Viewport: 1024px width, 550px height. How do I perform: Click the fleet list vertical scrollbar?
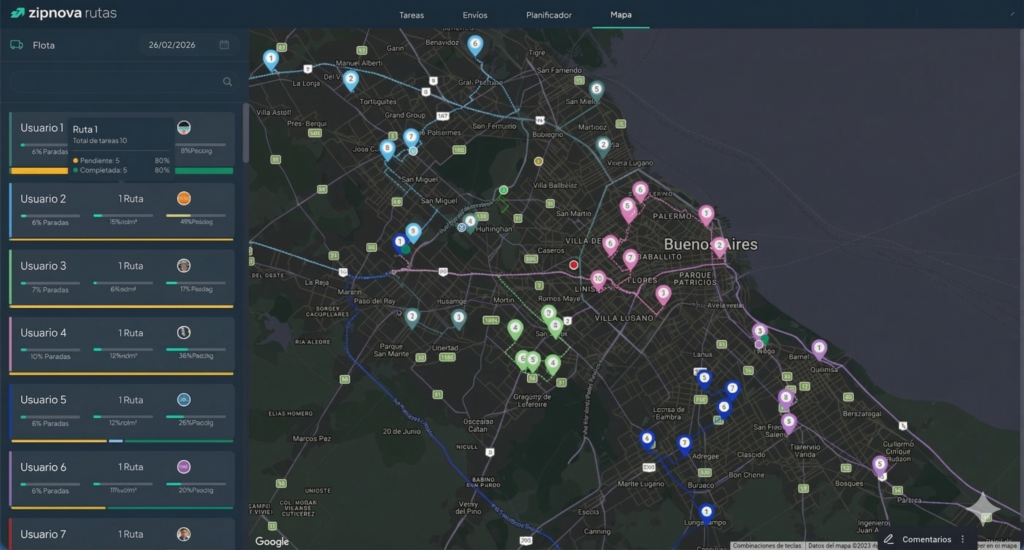tap(246, 133)
